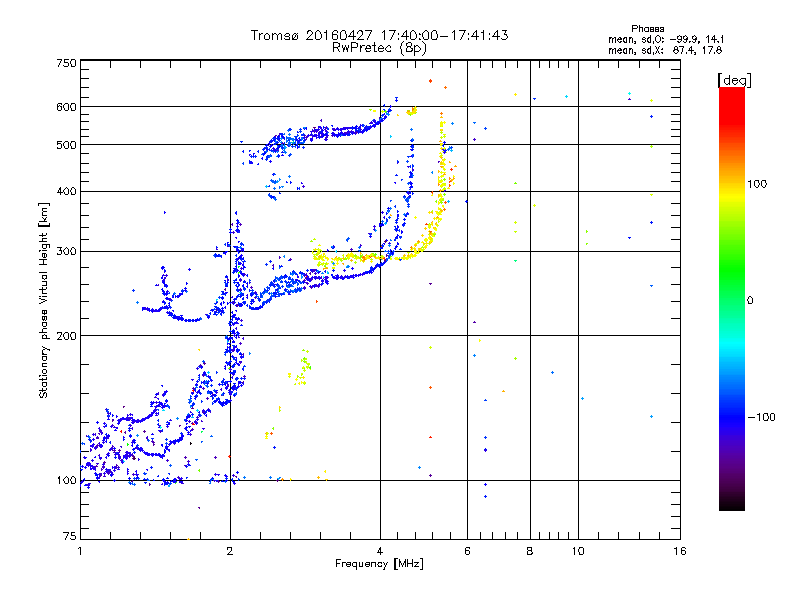Click the y-axis tick label "600"
Viewport: 800px width, 600px height.
(66, 107)
